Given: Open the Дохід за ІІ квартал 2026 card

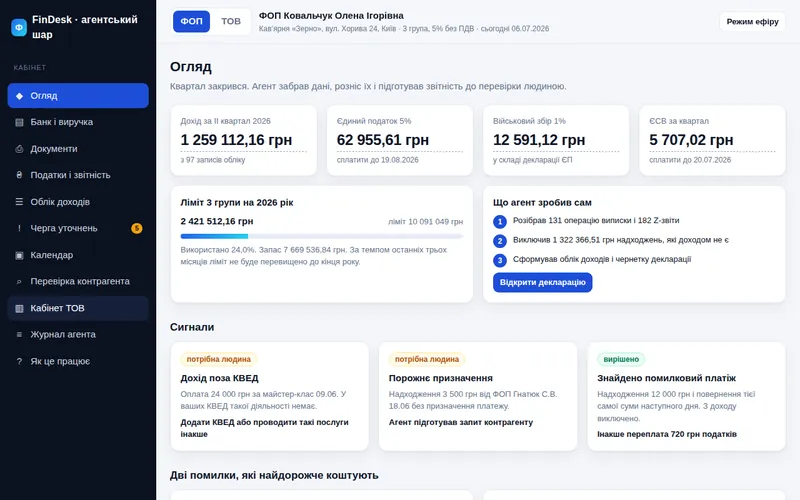Looking at the screenshot, I should point(243,140).
